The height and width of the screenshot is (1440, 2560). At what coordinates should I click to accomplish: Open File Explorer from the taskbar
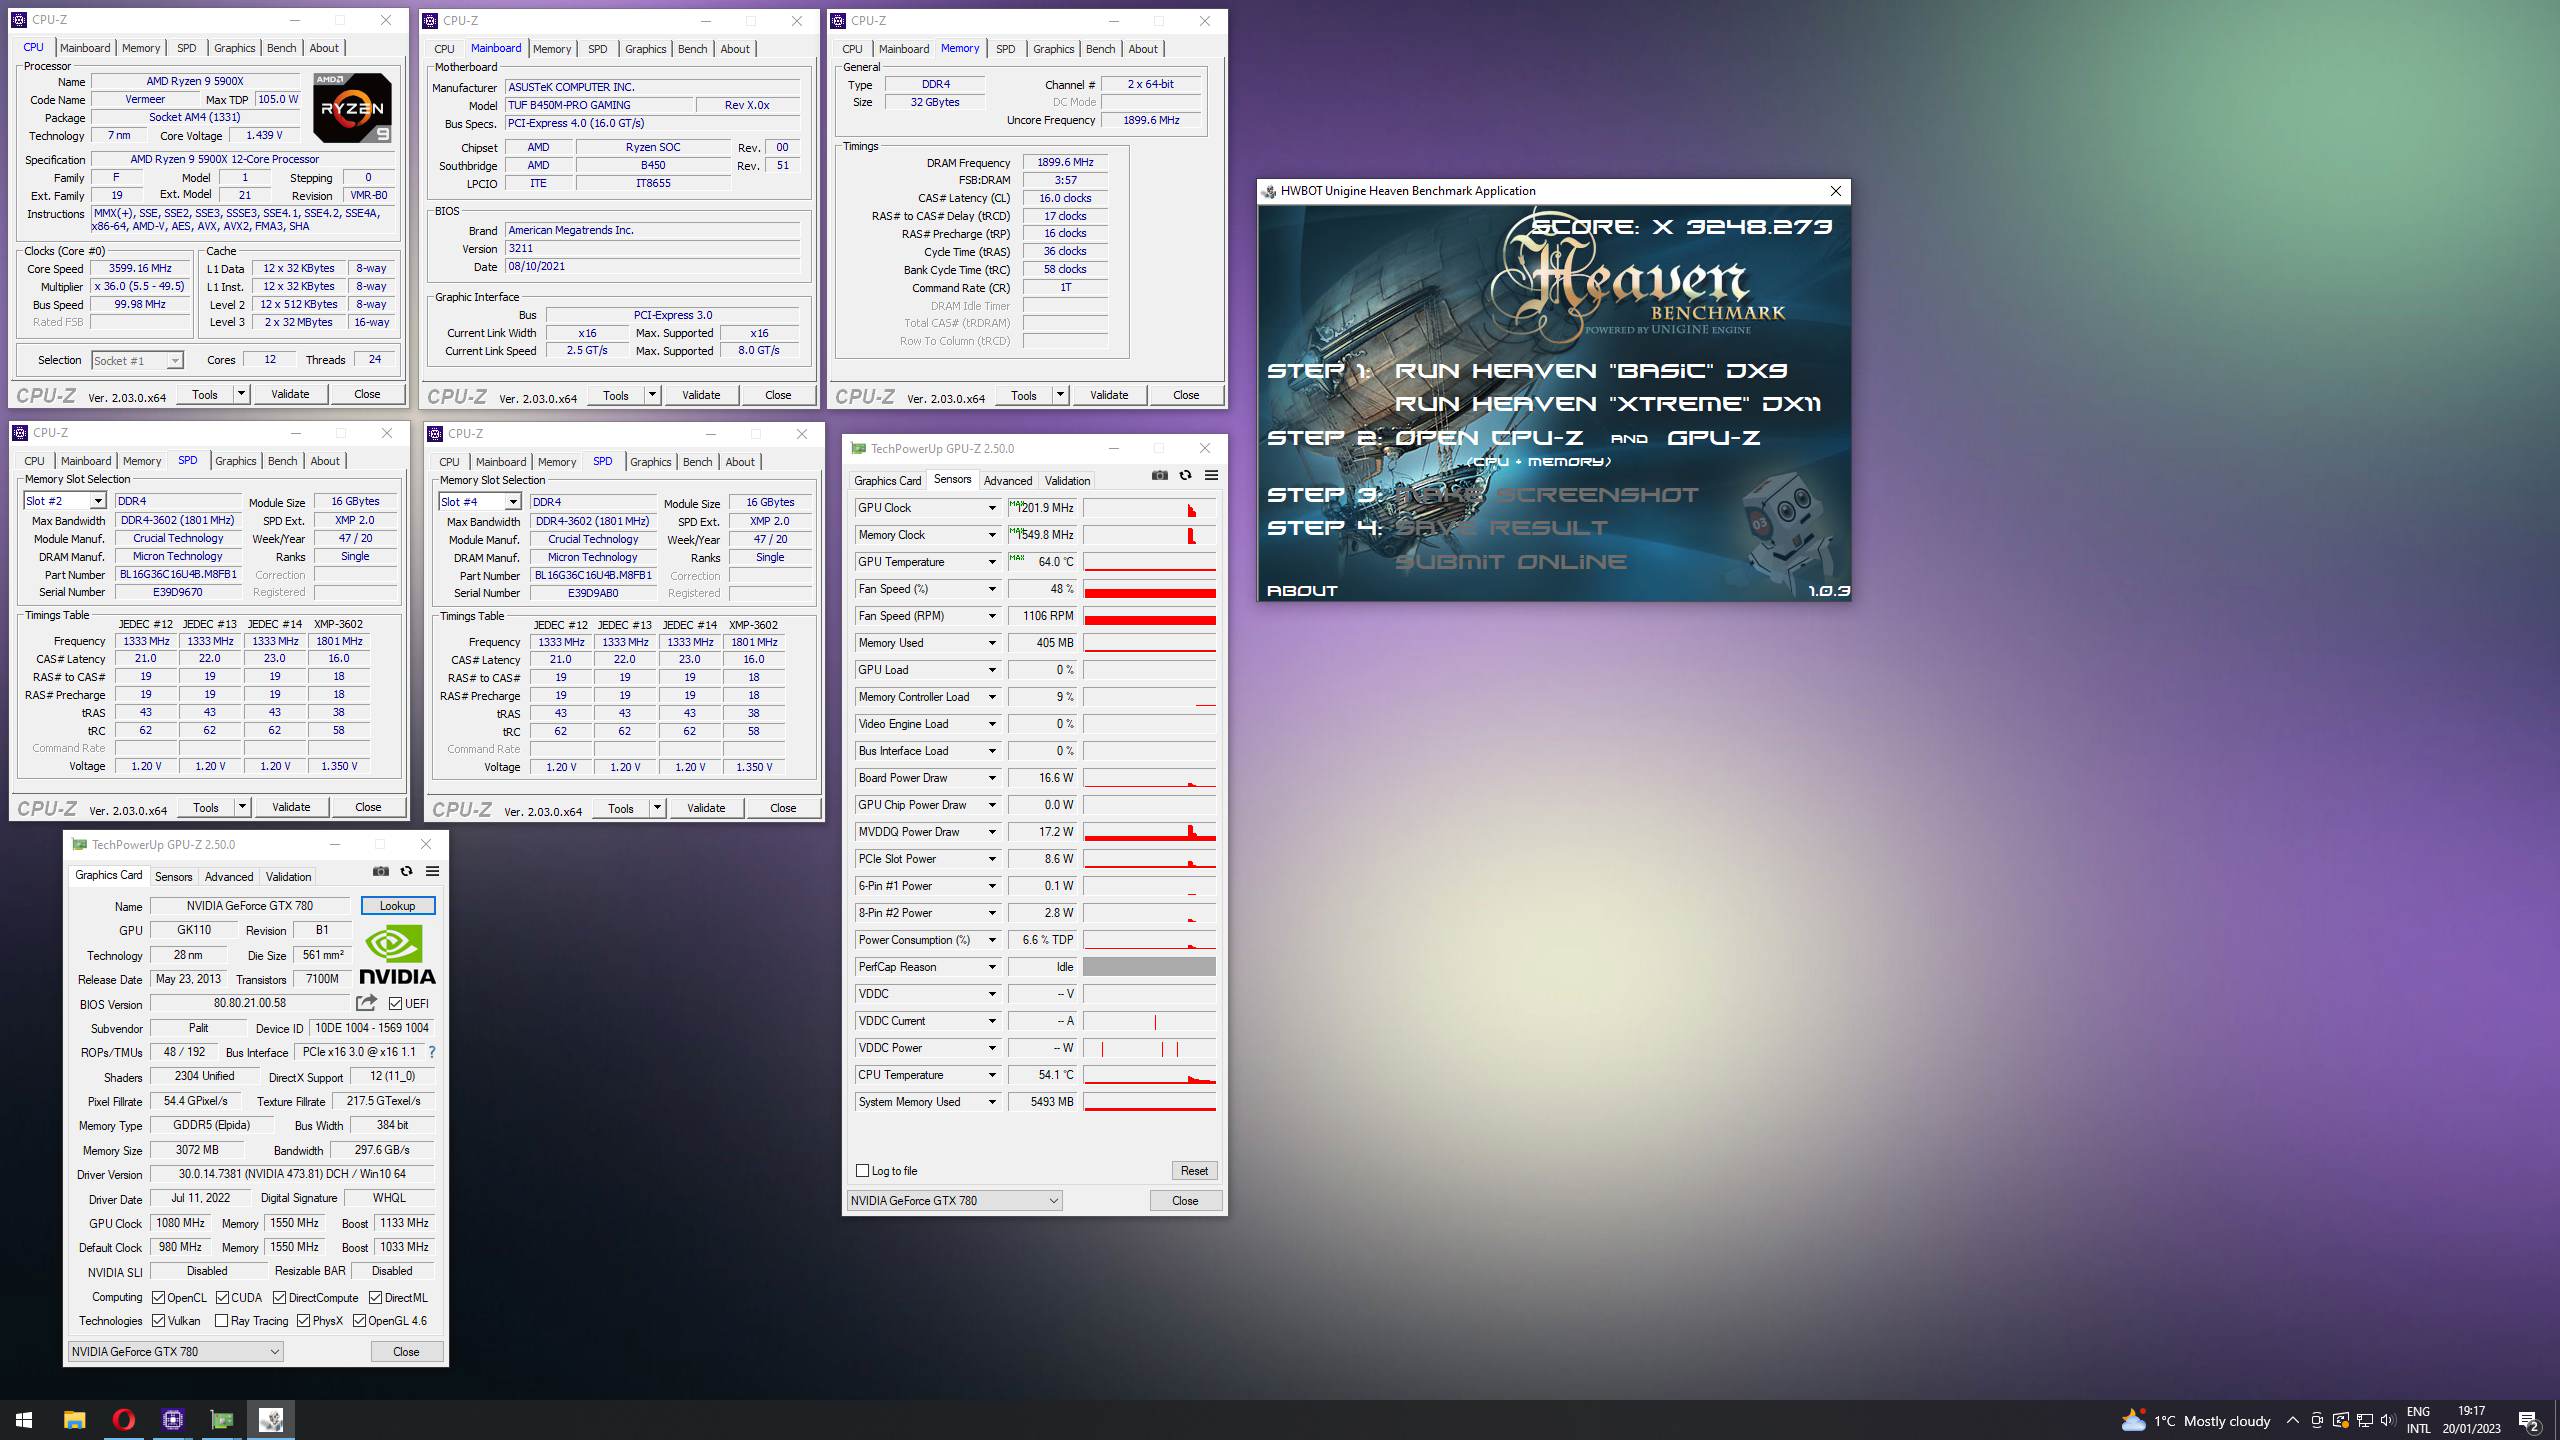(74, 1420)
